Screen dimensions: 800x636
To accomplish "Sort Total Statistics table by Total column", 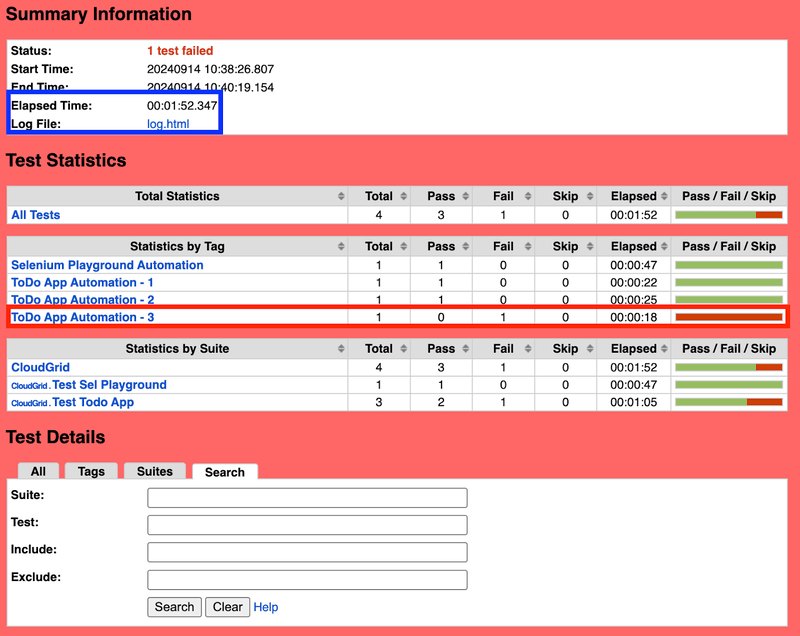I will coord(379,196).
